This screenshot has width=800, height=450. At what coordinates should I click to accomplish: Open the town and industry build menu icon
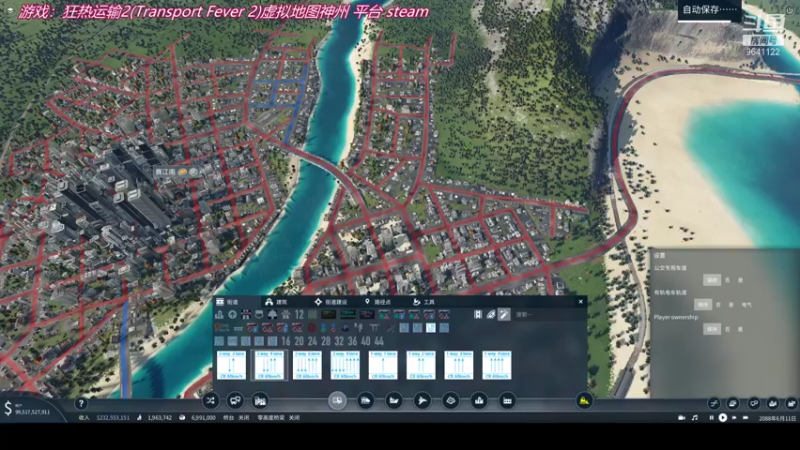[x=479, y=401]
